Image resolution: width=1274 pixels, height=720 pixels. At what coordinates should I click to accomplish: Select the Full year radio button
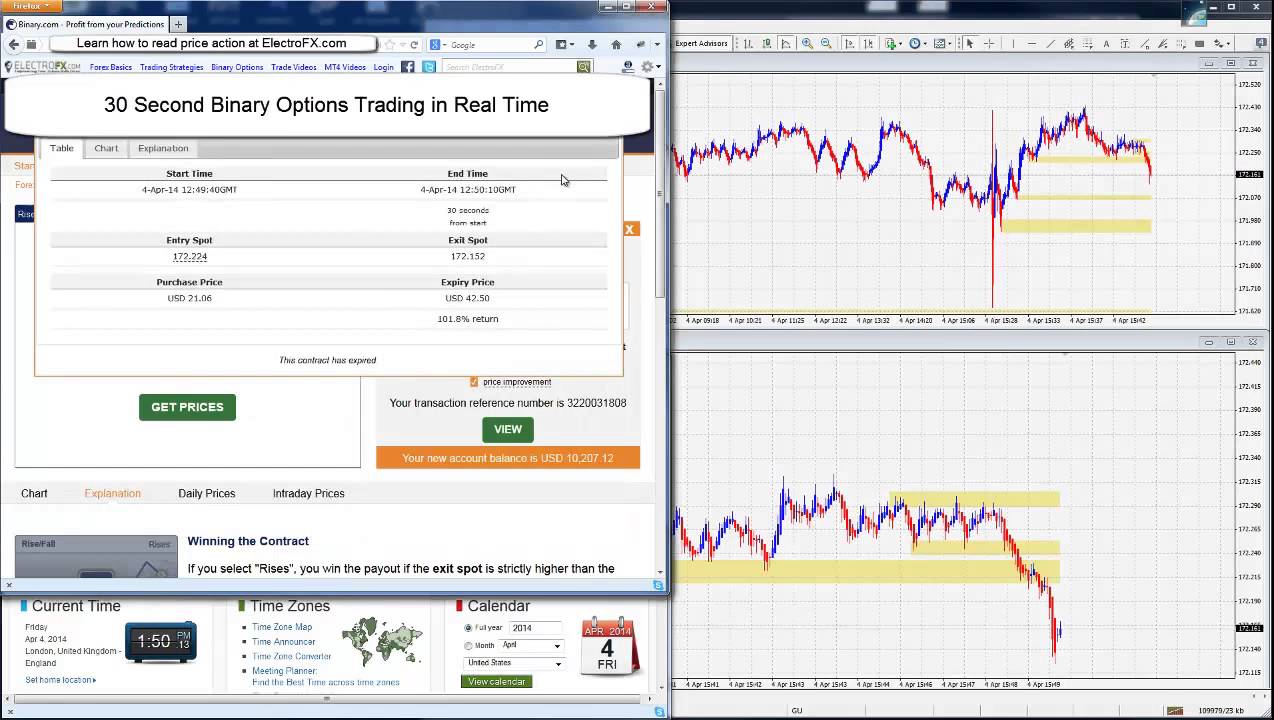pos(468,628)
